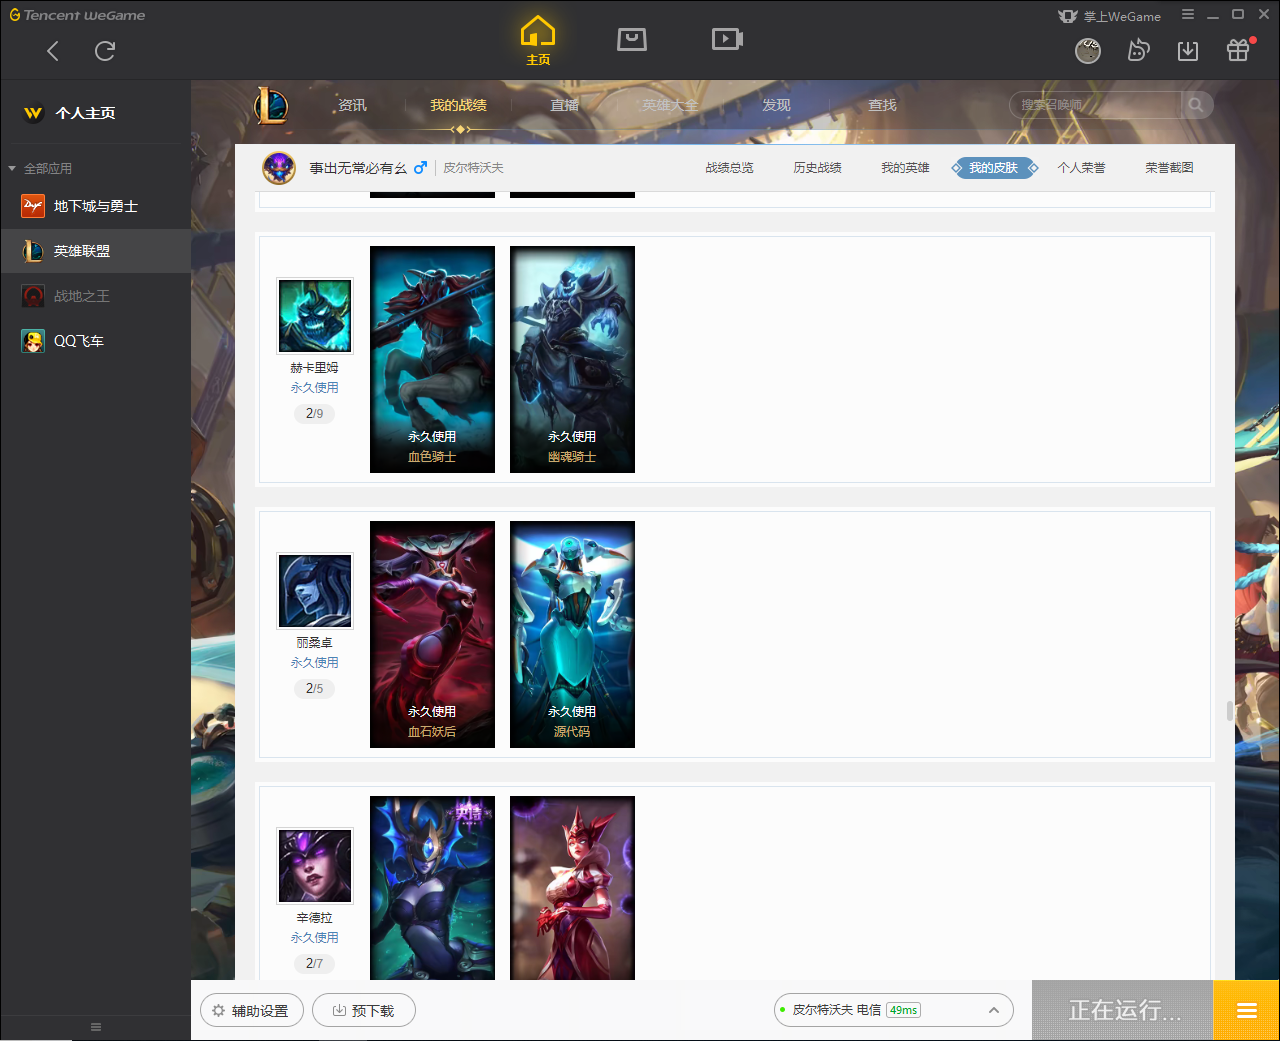Open the 荣誉截图 sub-tab
Viewport: 1280px width, 1041px height.
point(1169,168)
